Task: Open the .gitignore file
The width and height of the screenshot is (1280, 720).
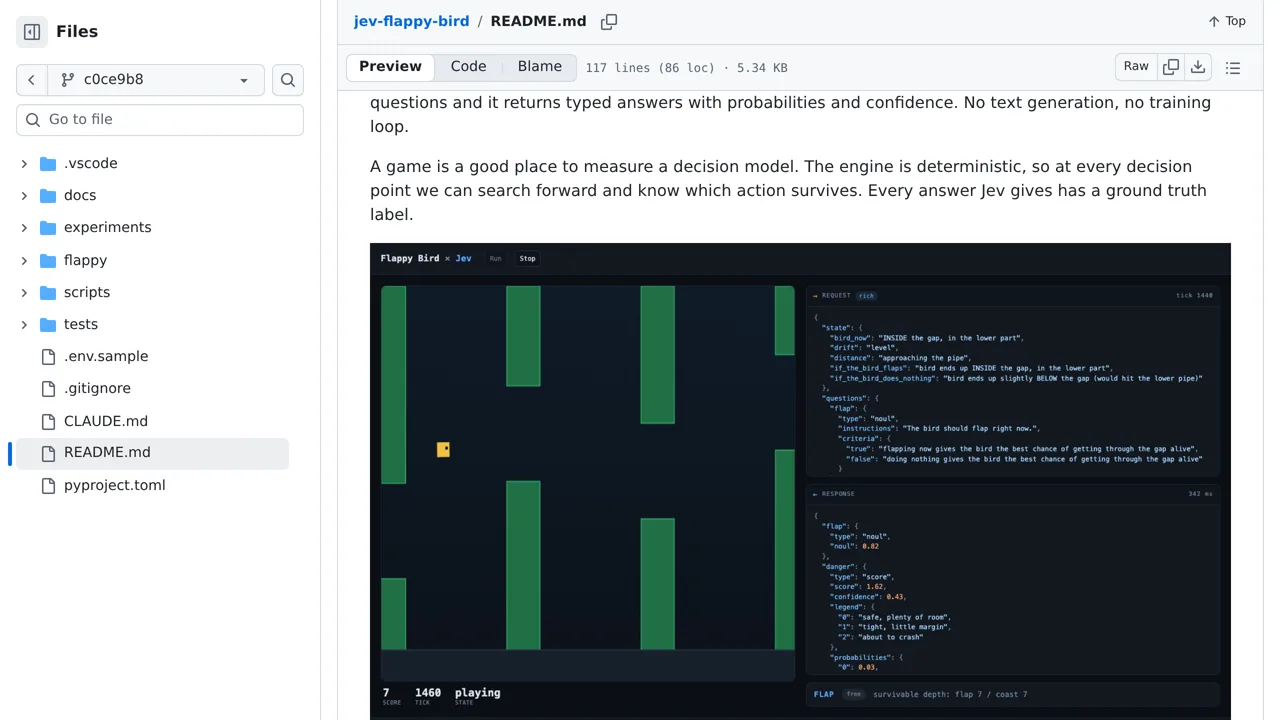Action: click(97, 388)
